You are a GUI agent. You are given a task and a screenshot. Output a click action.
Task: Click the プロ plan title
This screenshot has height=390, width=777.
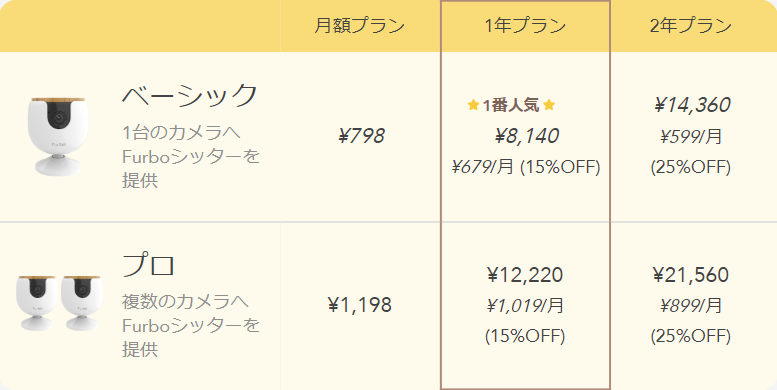coord(148,264)
